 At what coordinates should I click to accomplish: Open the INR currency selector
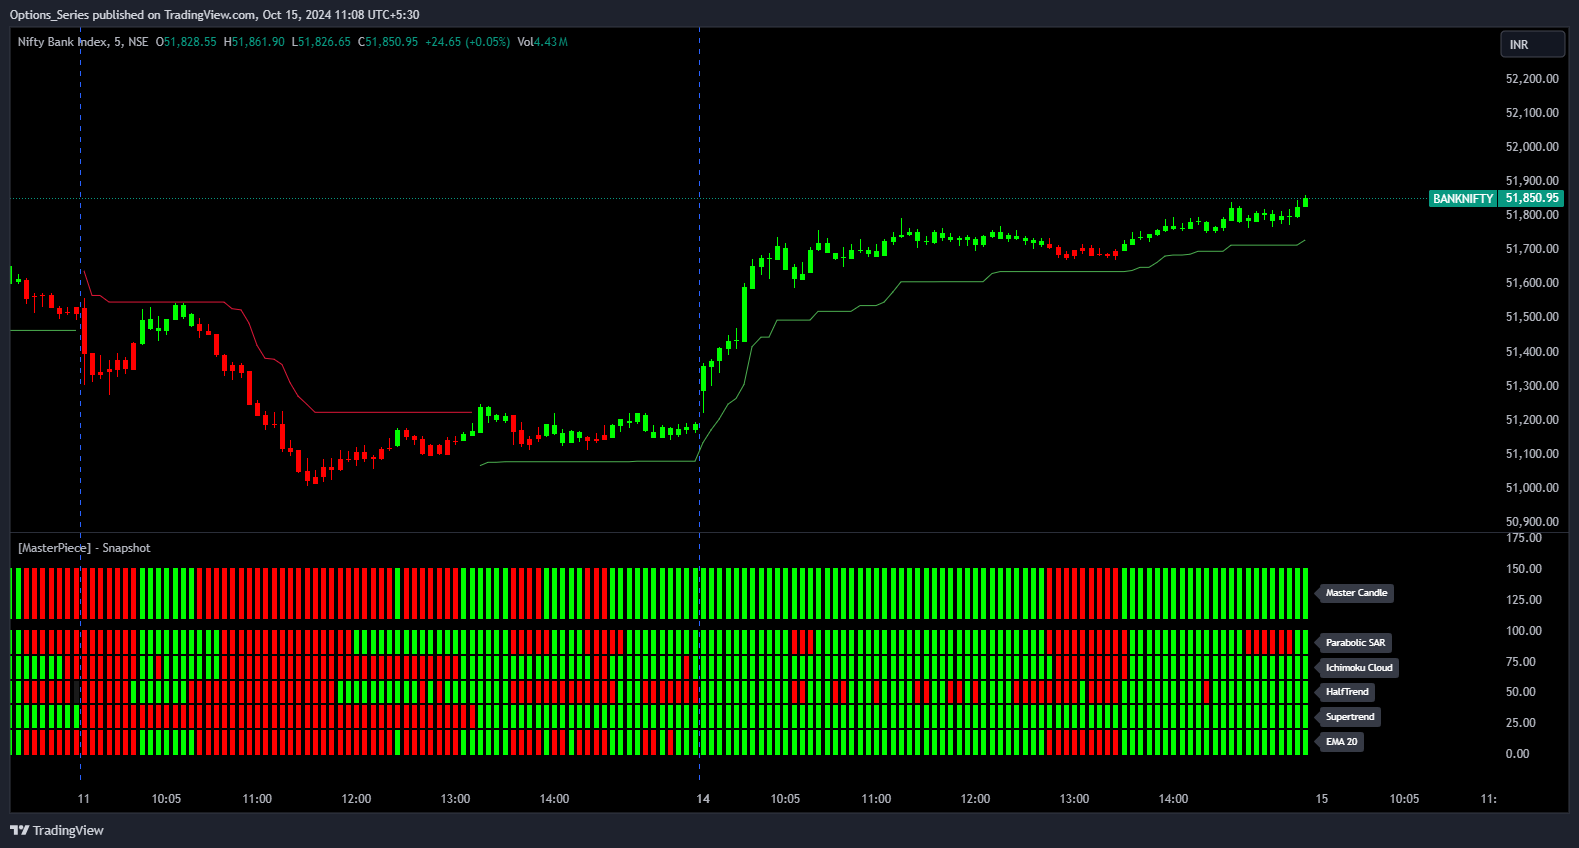(x=1532, y=45)
